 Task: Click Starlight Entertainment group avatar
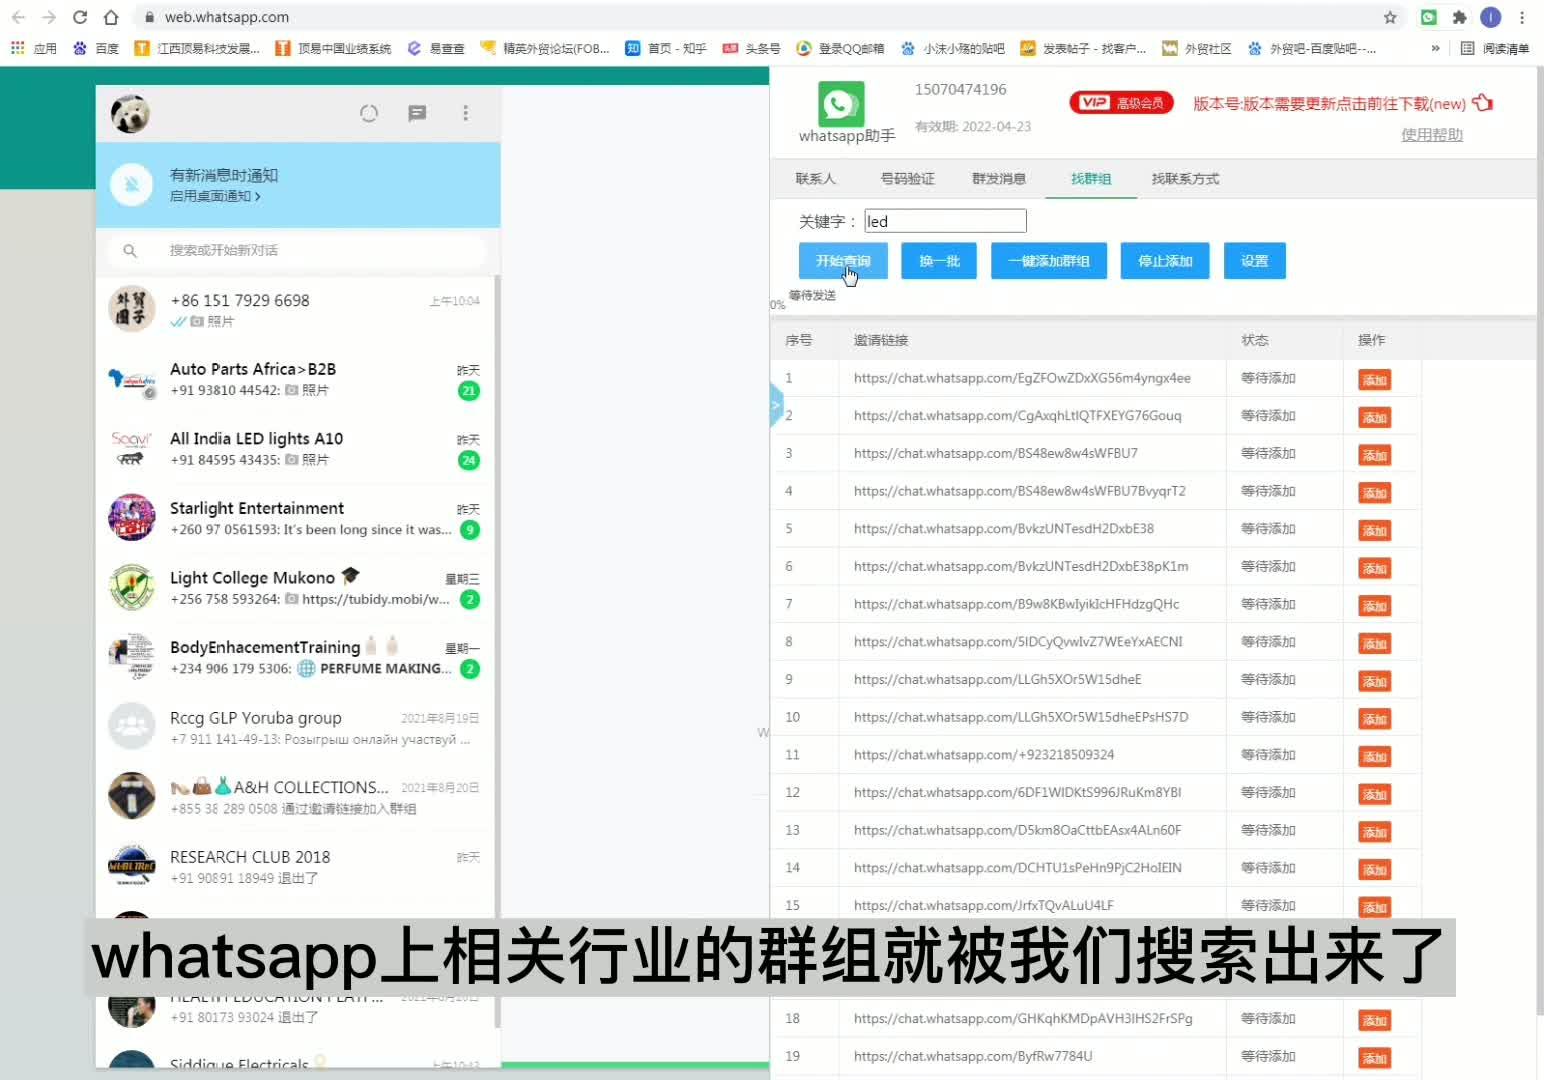click(x=132, y=518)
